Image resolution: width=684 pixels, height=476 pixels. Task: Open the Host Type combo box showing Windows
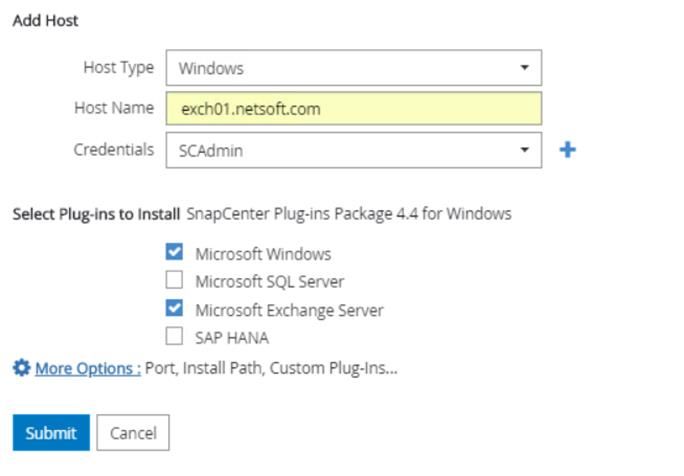(354, 68)
